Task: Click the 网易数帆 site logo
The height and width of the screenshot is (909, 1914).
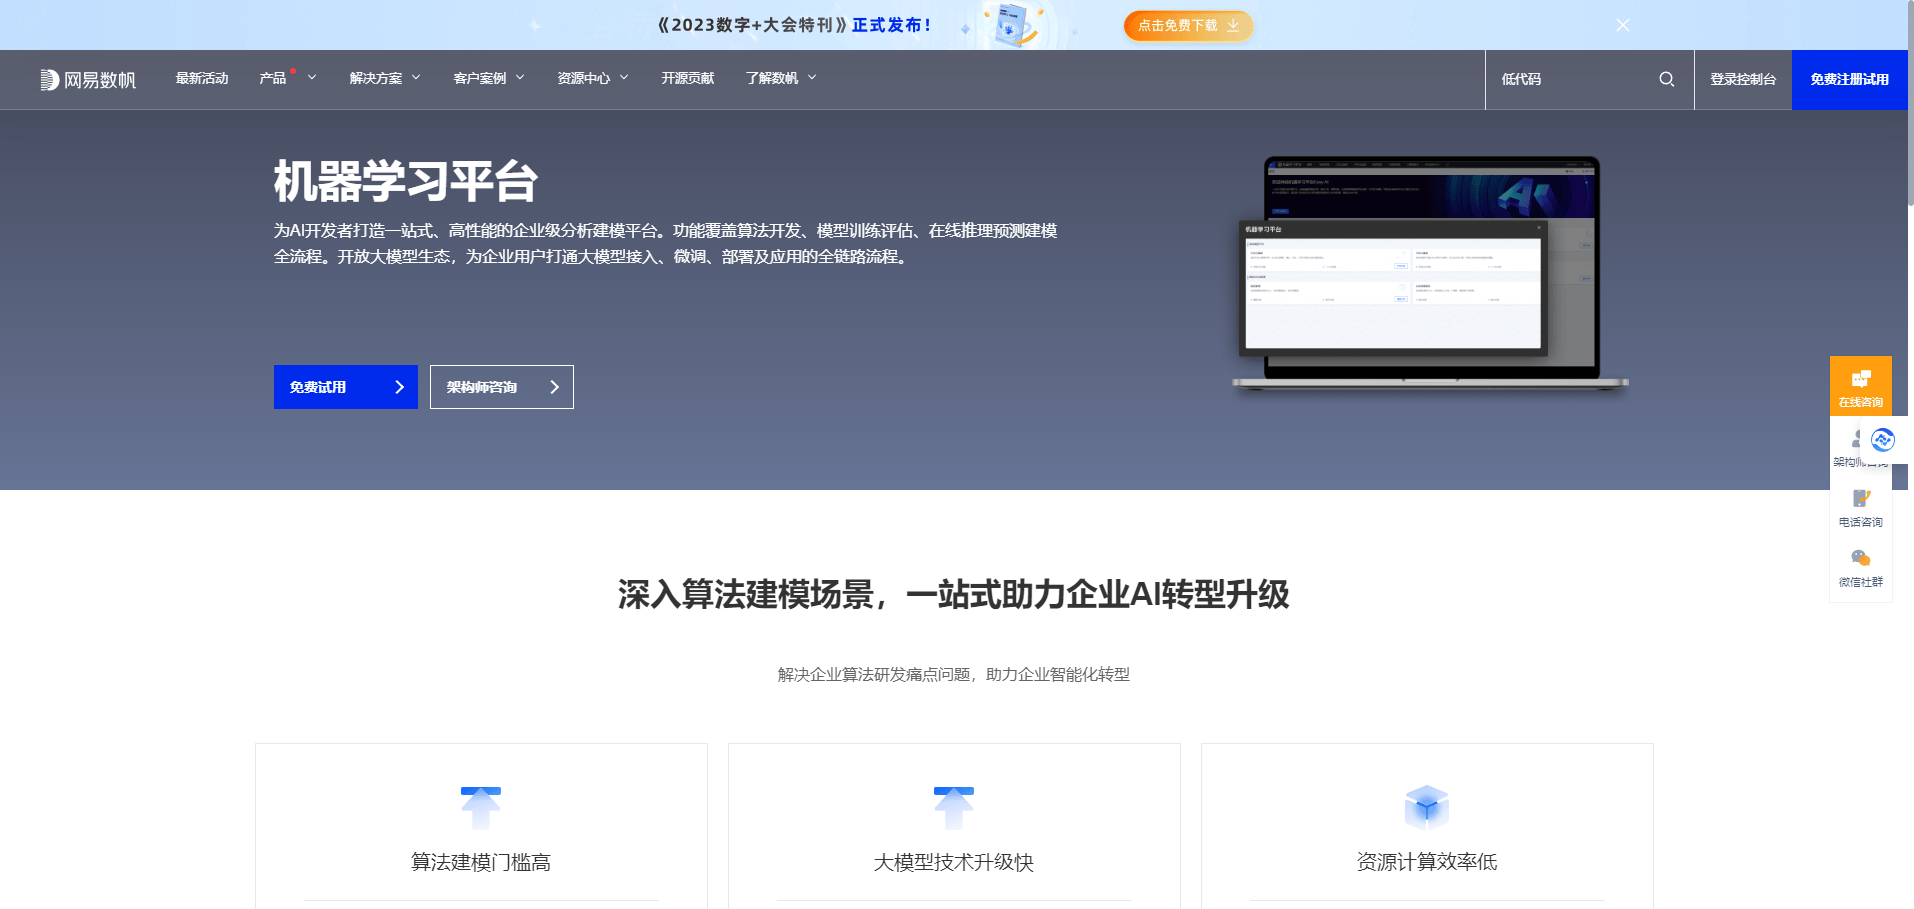Action: [88, 79]
